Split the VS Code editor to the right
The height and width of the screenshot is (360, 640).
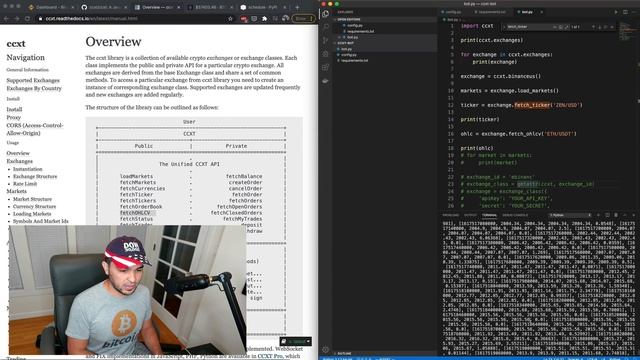[625, 12]
